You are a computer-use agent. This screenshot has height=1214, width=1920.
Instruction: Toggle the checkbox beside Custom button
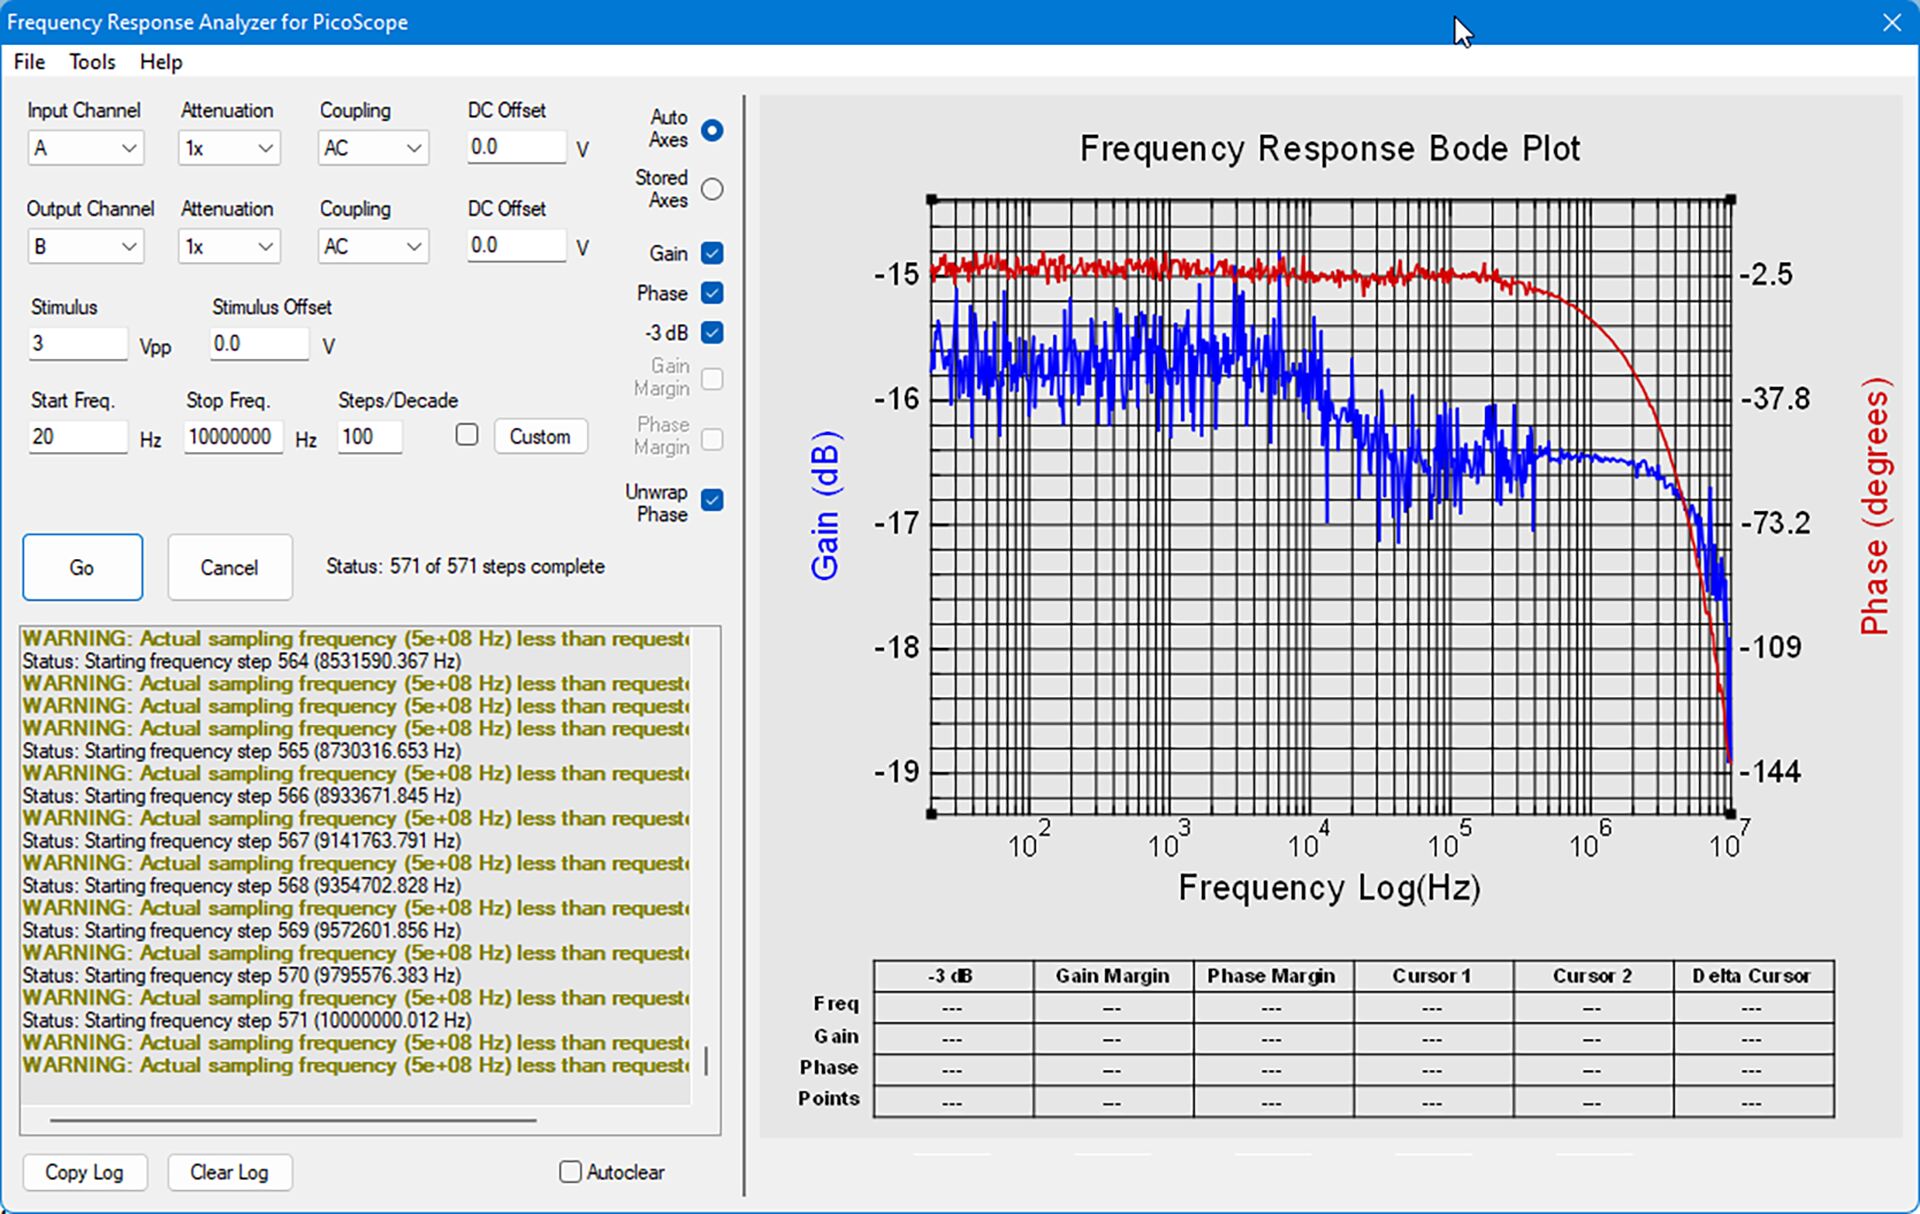(467, 435)
